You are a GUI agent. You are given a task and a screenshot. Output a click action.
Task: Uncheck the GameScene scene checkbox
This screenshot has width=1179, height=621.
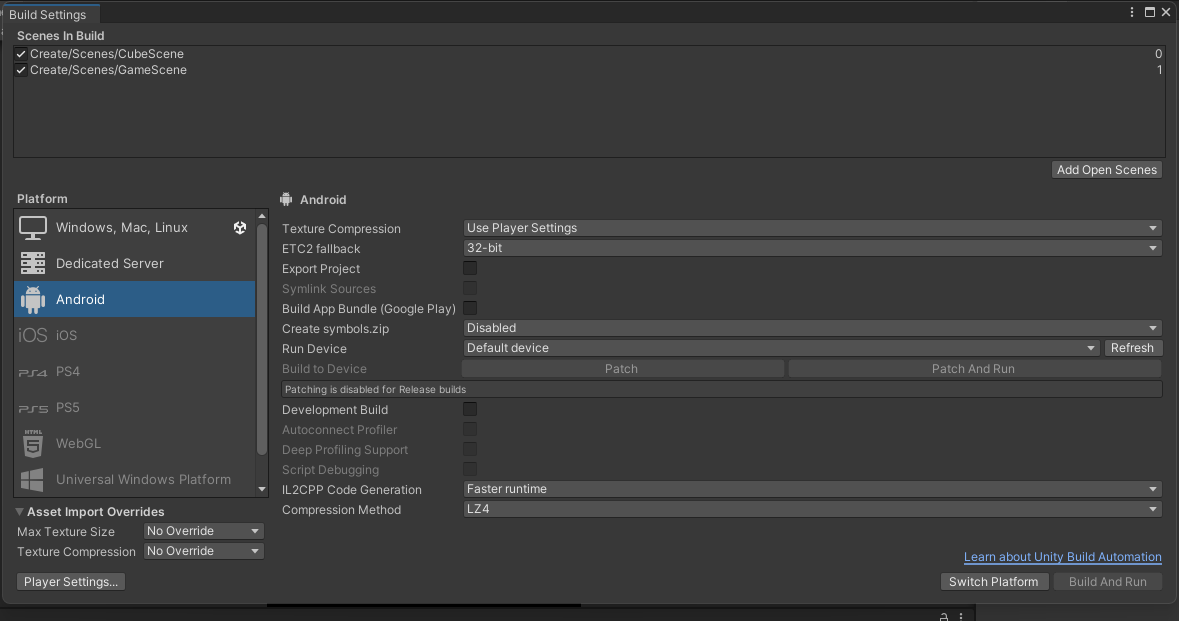(x=21, y=70)
